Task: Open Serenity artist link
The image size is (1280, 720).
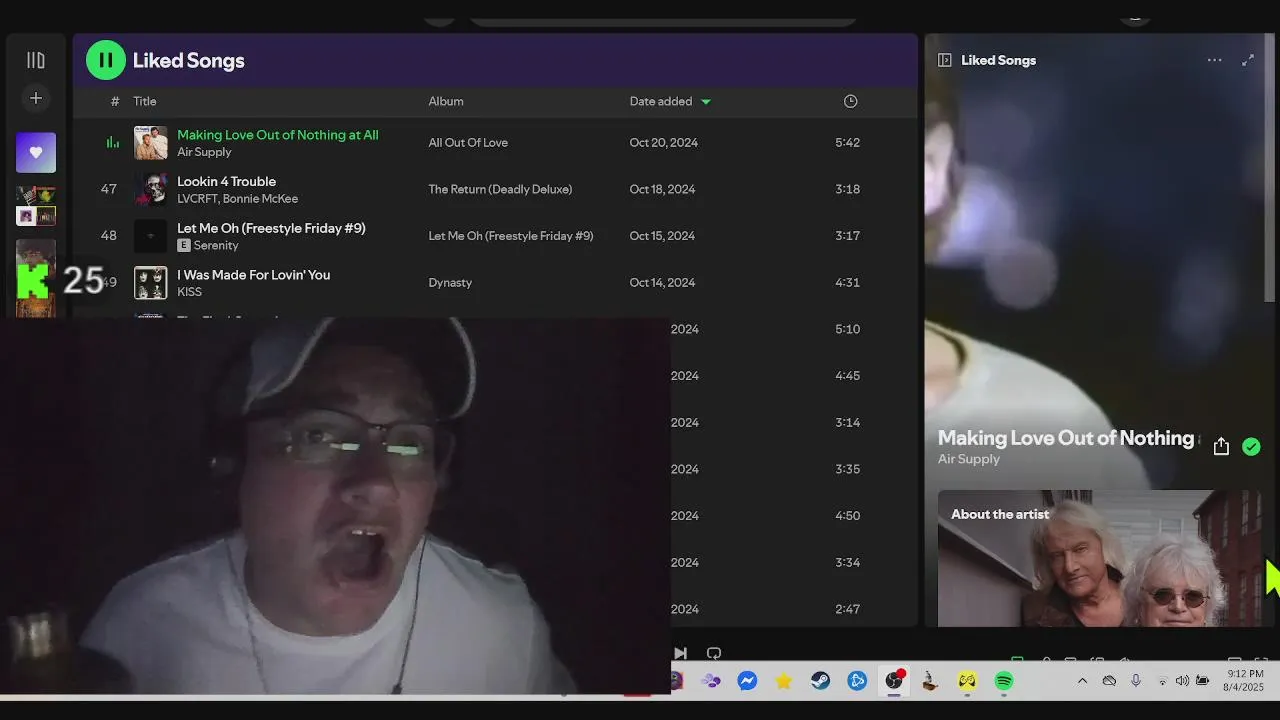Action: click(x=216, y=245)
